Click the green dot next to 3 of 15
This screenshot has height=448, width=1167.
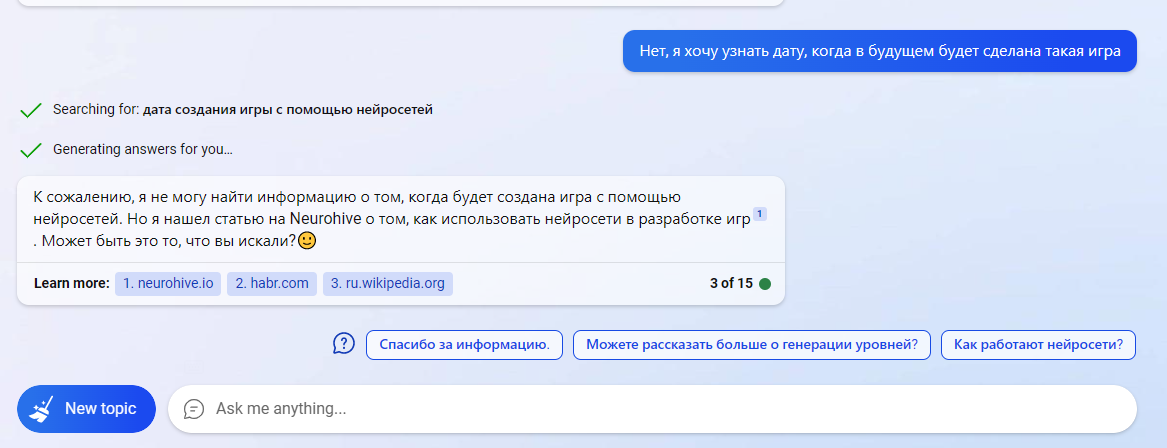click(x=764, y=284)
